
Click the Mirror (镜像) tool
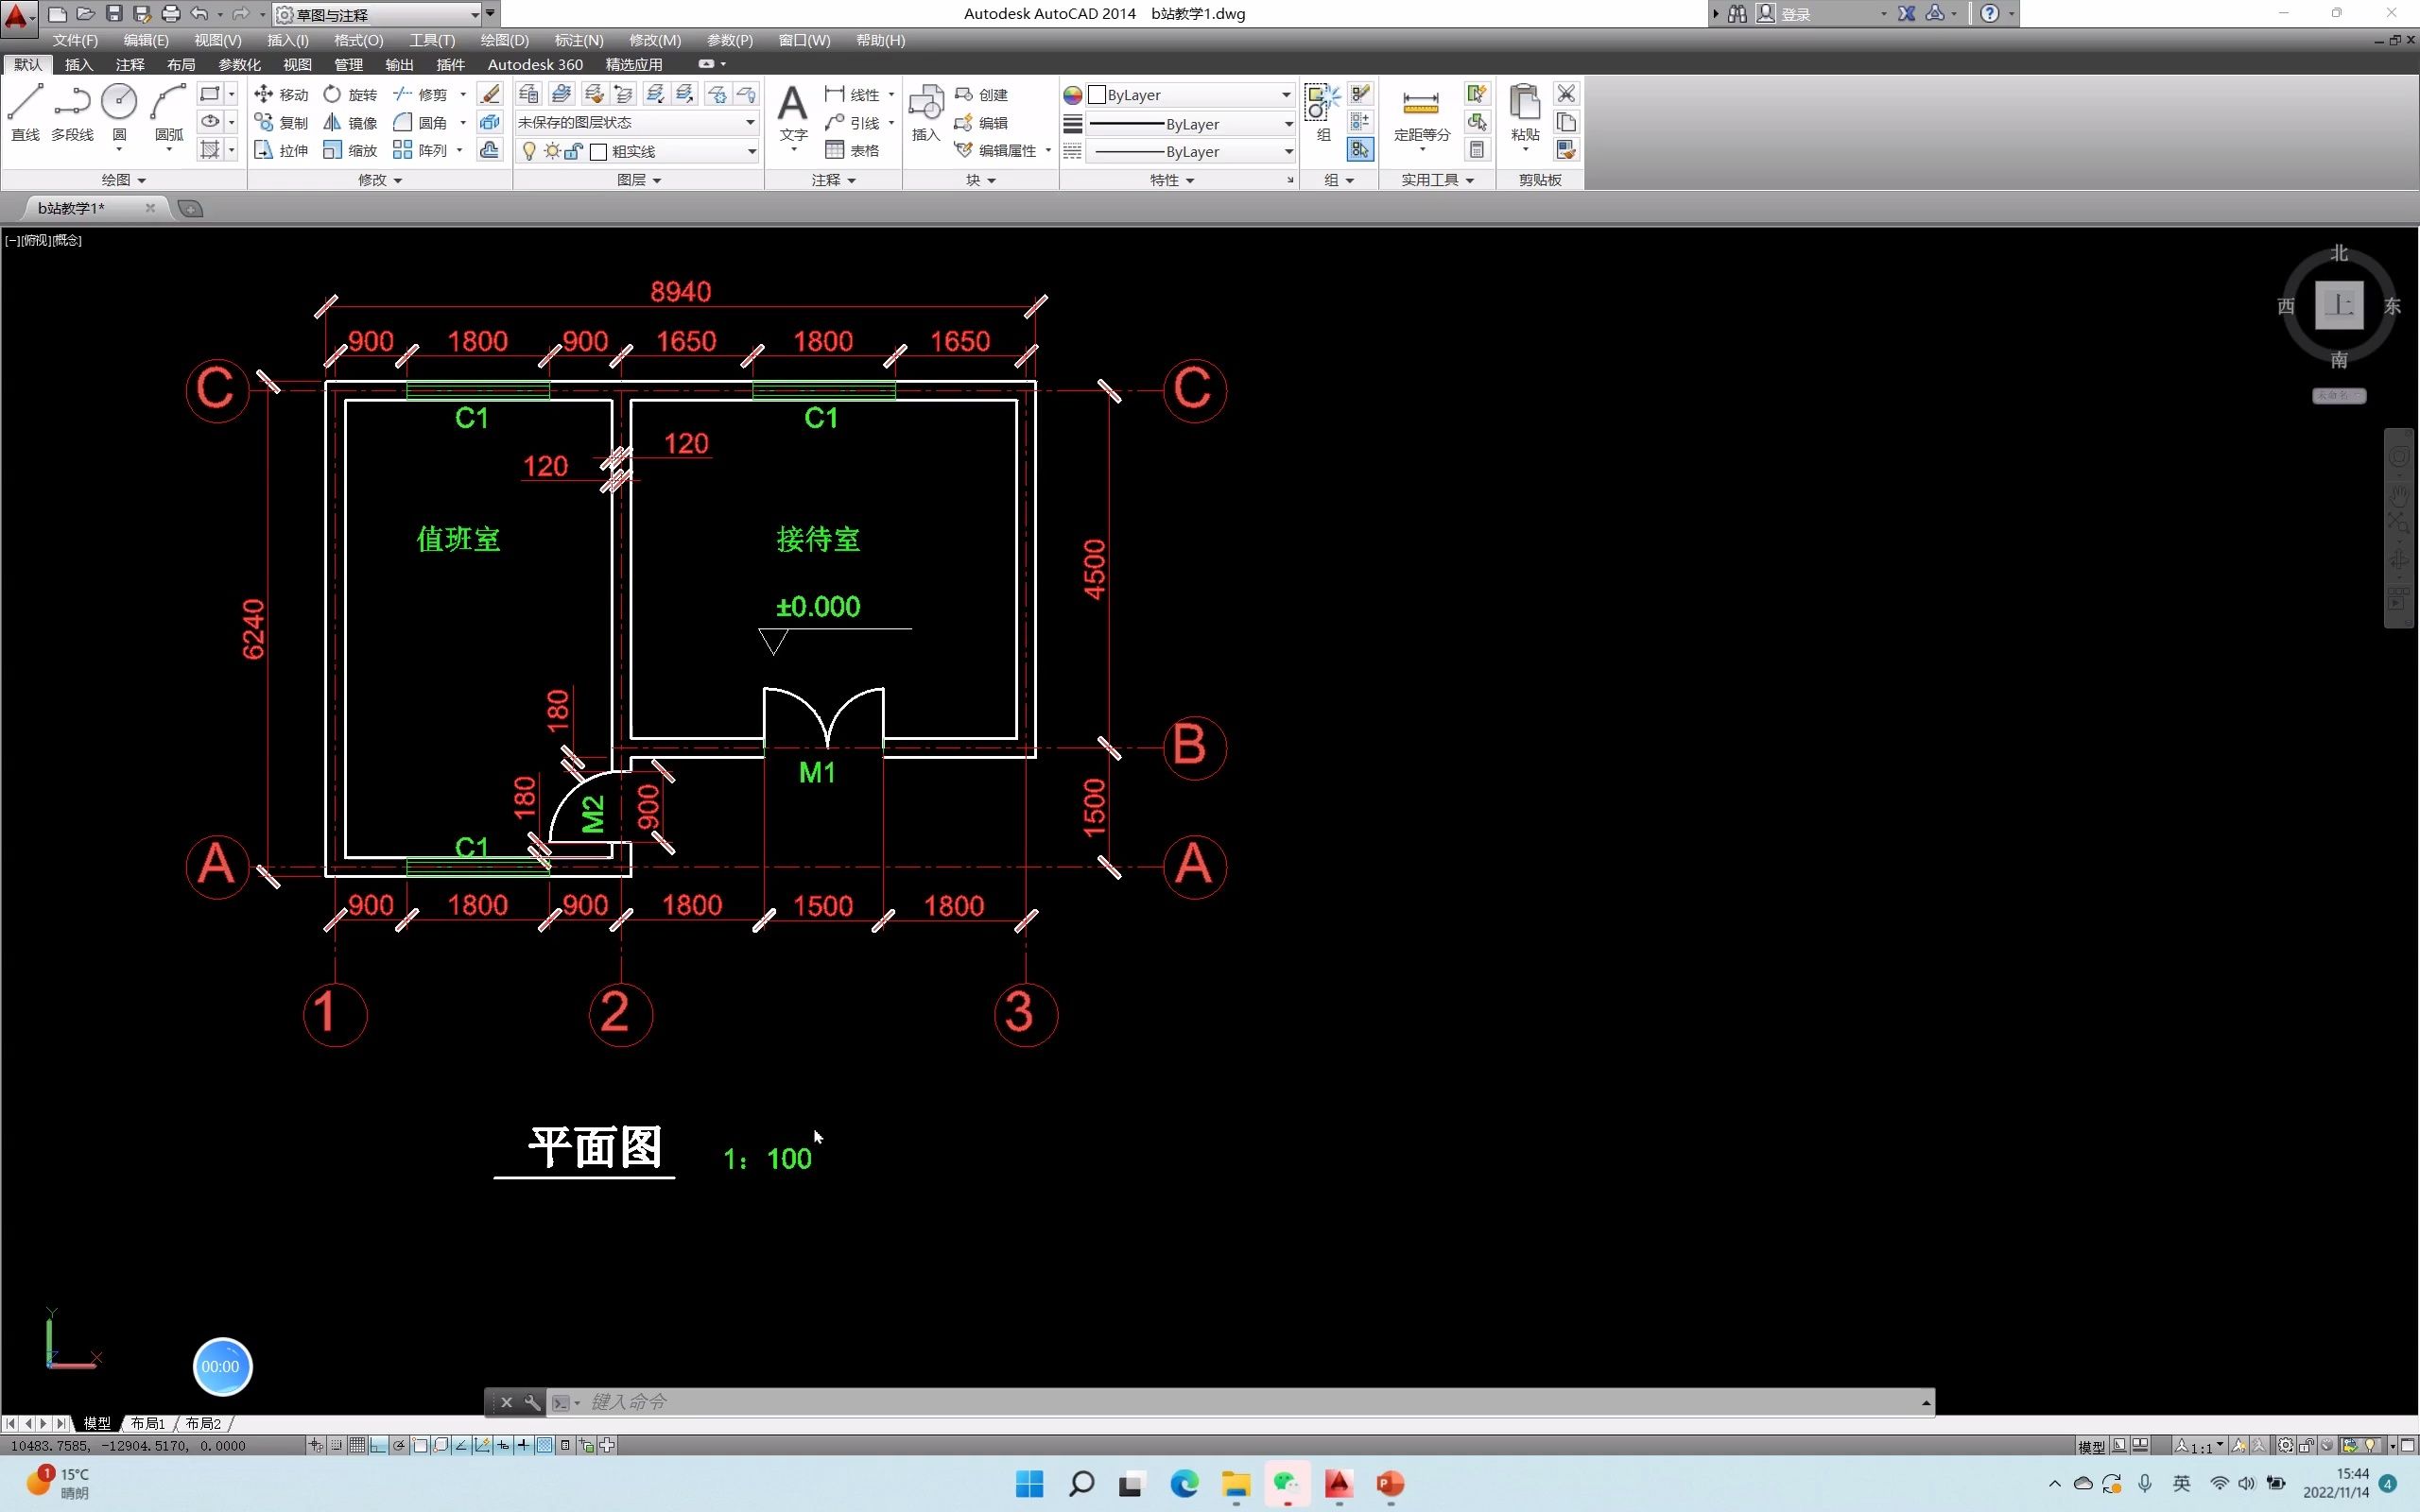pyautogui.click(x=350, y=122)
